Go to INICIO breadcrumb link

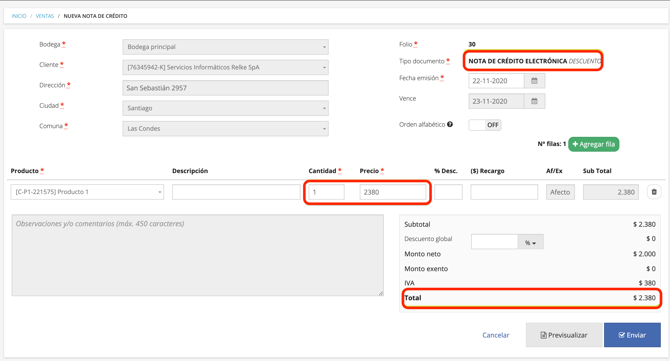19,16
